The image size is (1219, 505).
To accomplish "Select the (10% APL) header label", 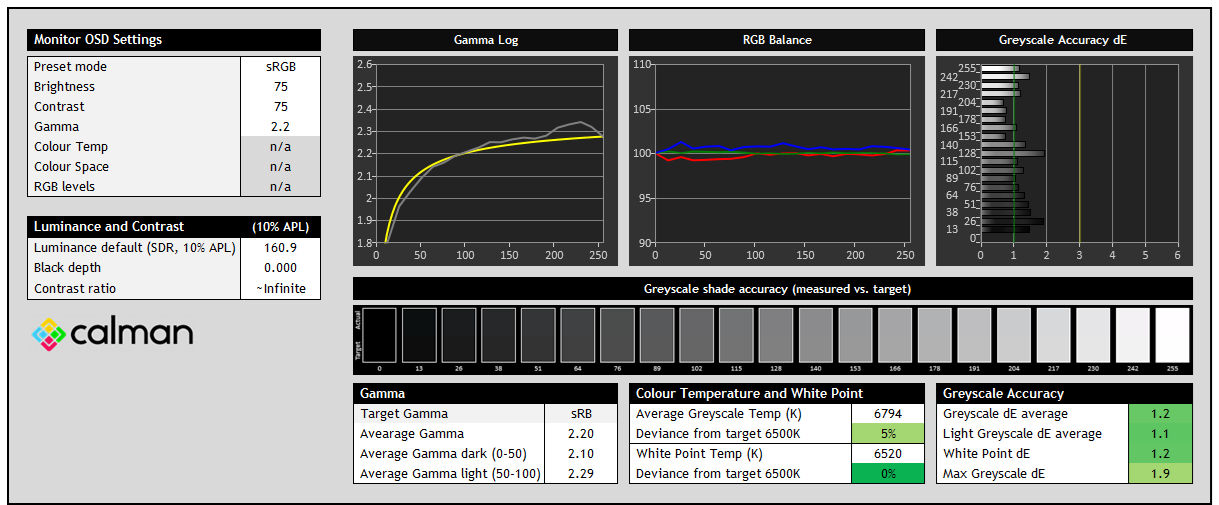I will pos(281,227).
